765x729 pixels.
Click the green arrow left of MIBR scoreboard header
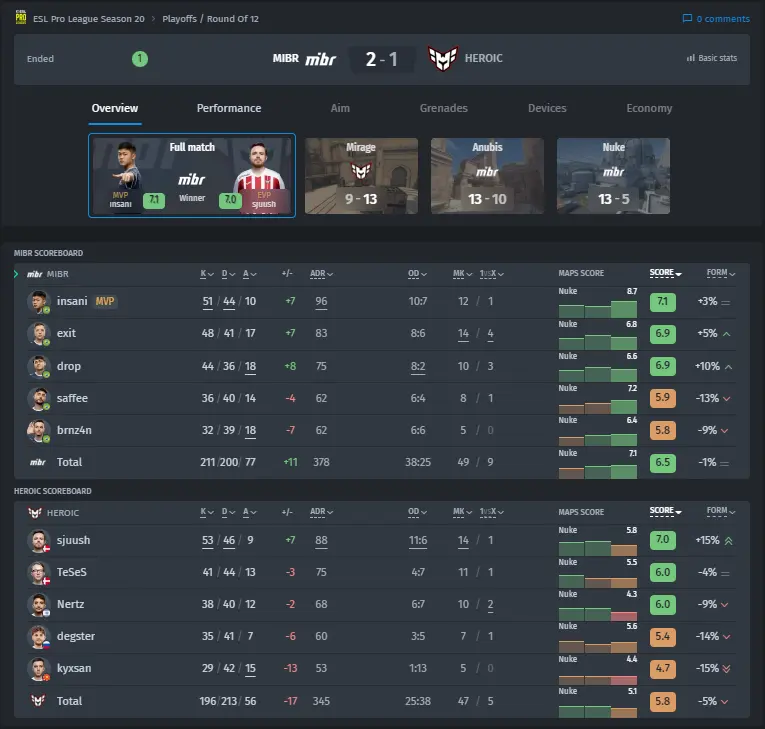pos(16,274)
